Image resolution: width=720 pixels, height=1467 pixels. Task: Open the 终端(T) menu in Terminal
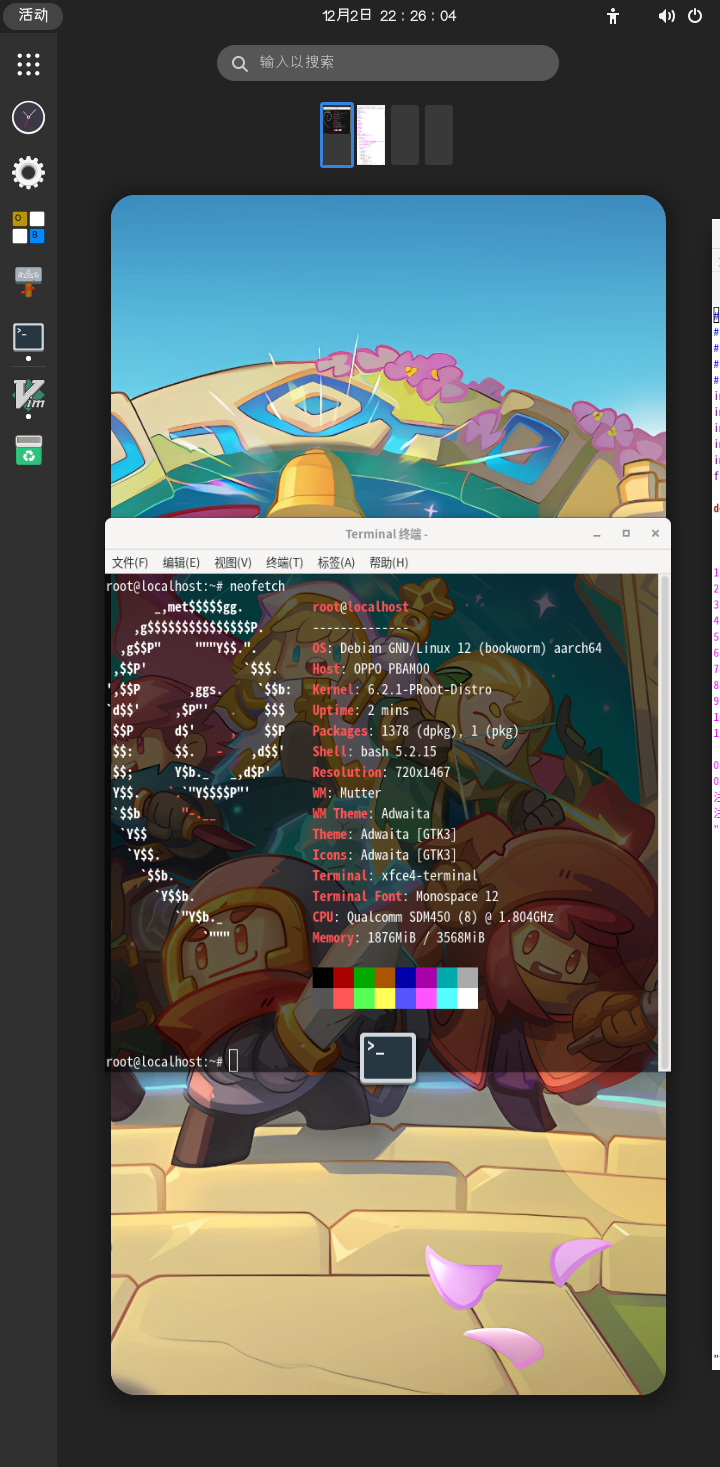(x=285, y=563)
